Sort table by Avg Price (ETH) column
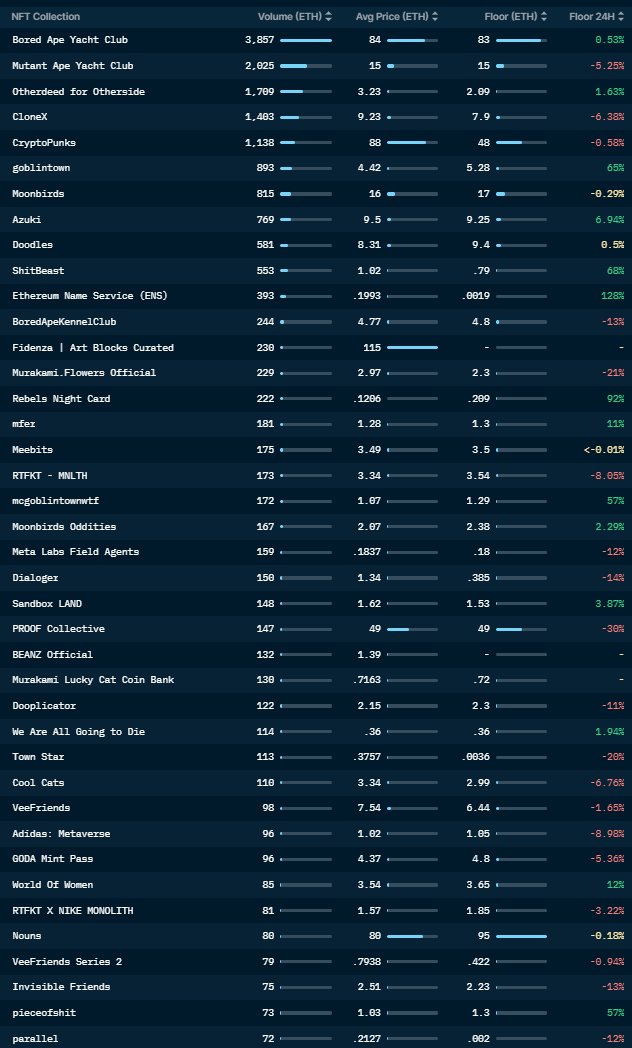 (397, 16)
